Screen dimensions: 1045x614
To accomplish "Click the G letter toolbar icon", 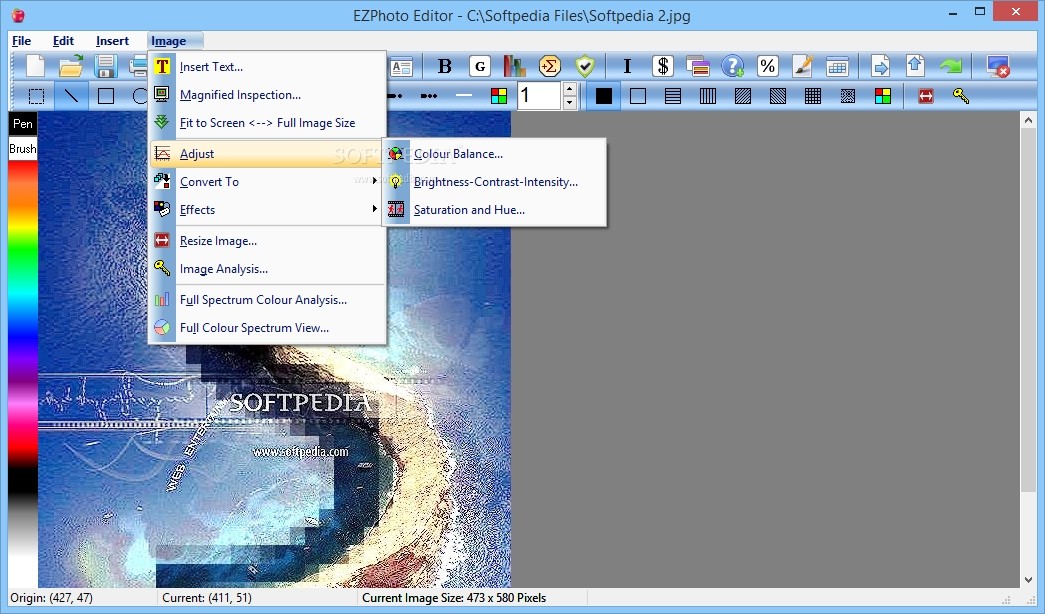I will coord(479,66).
